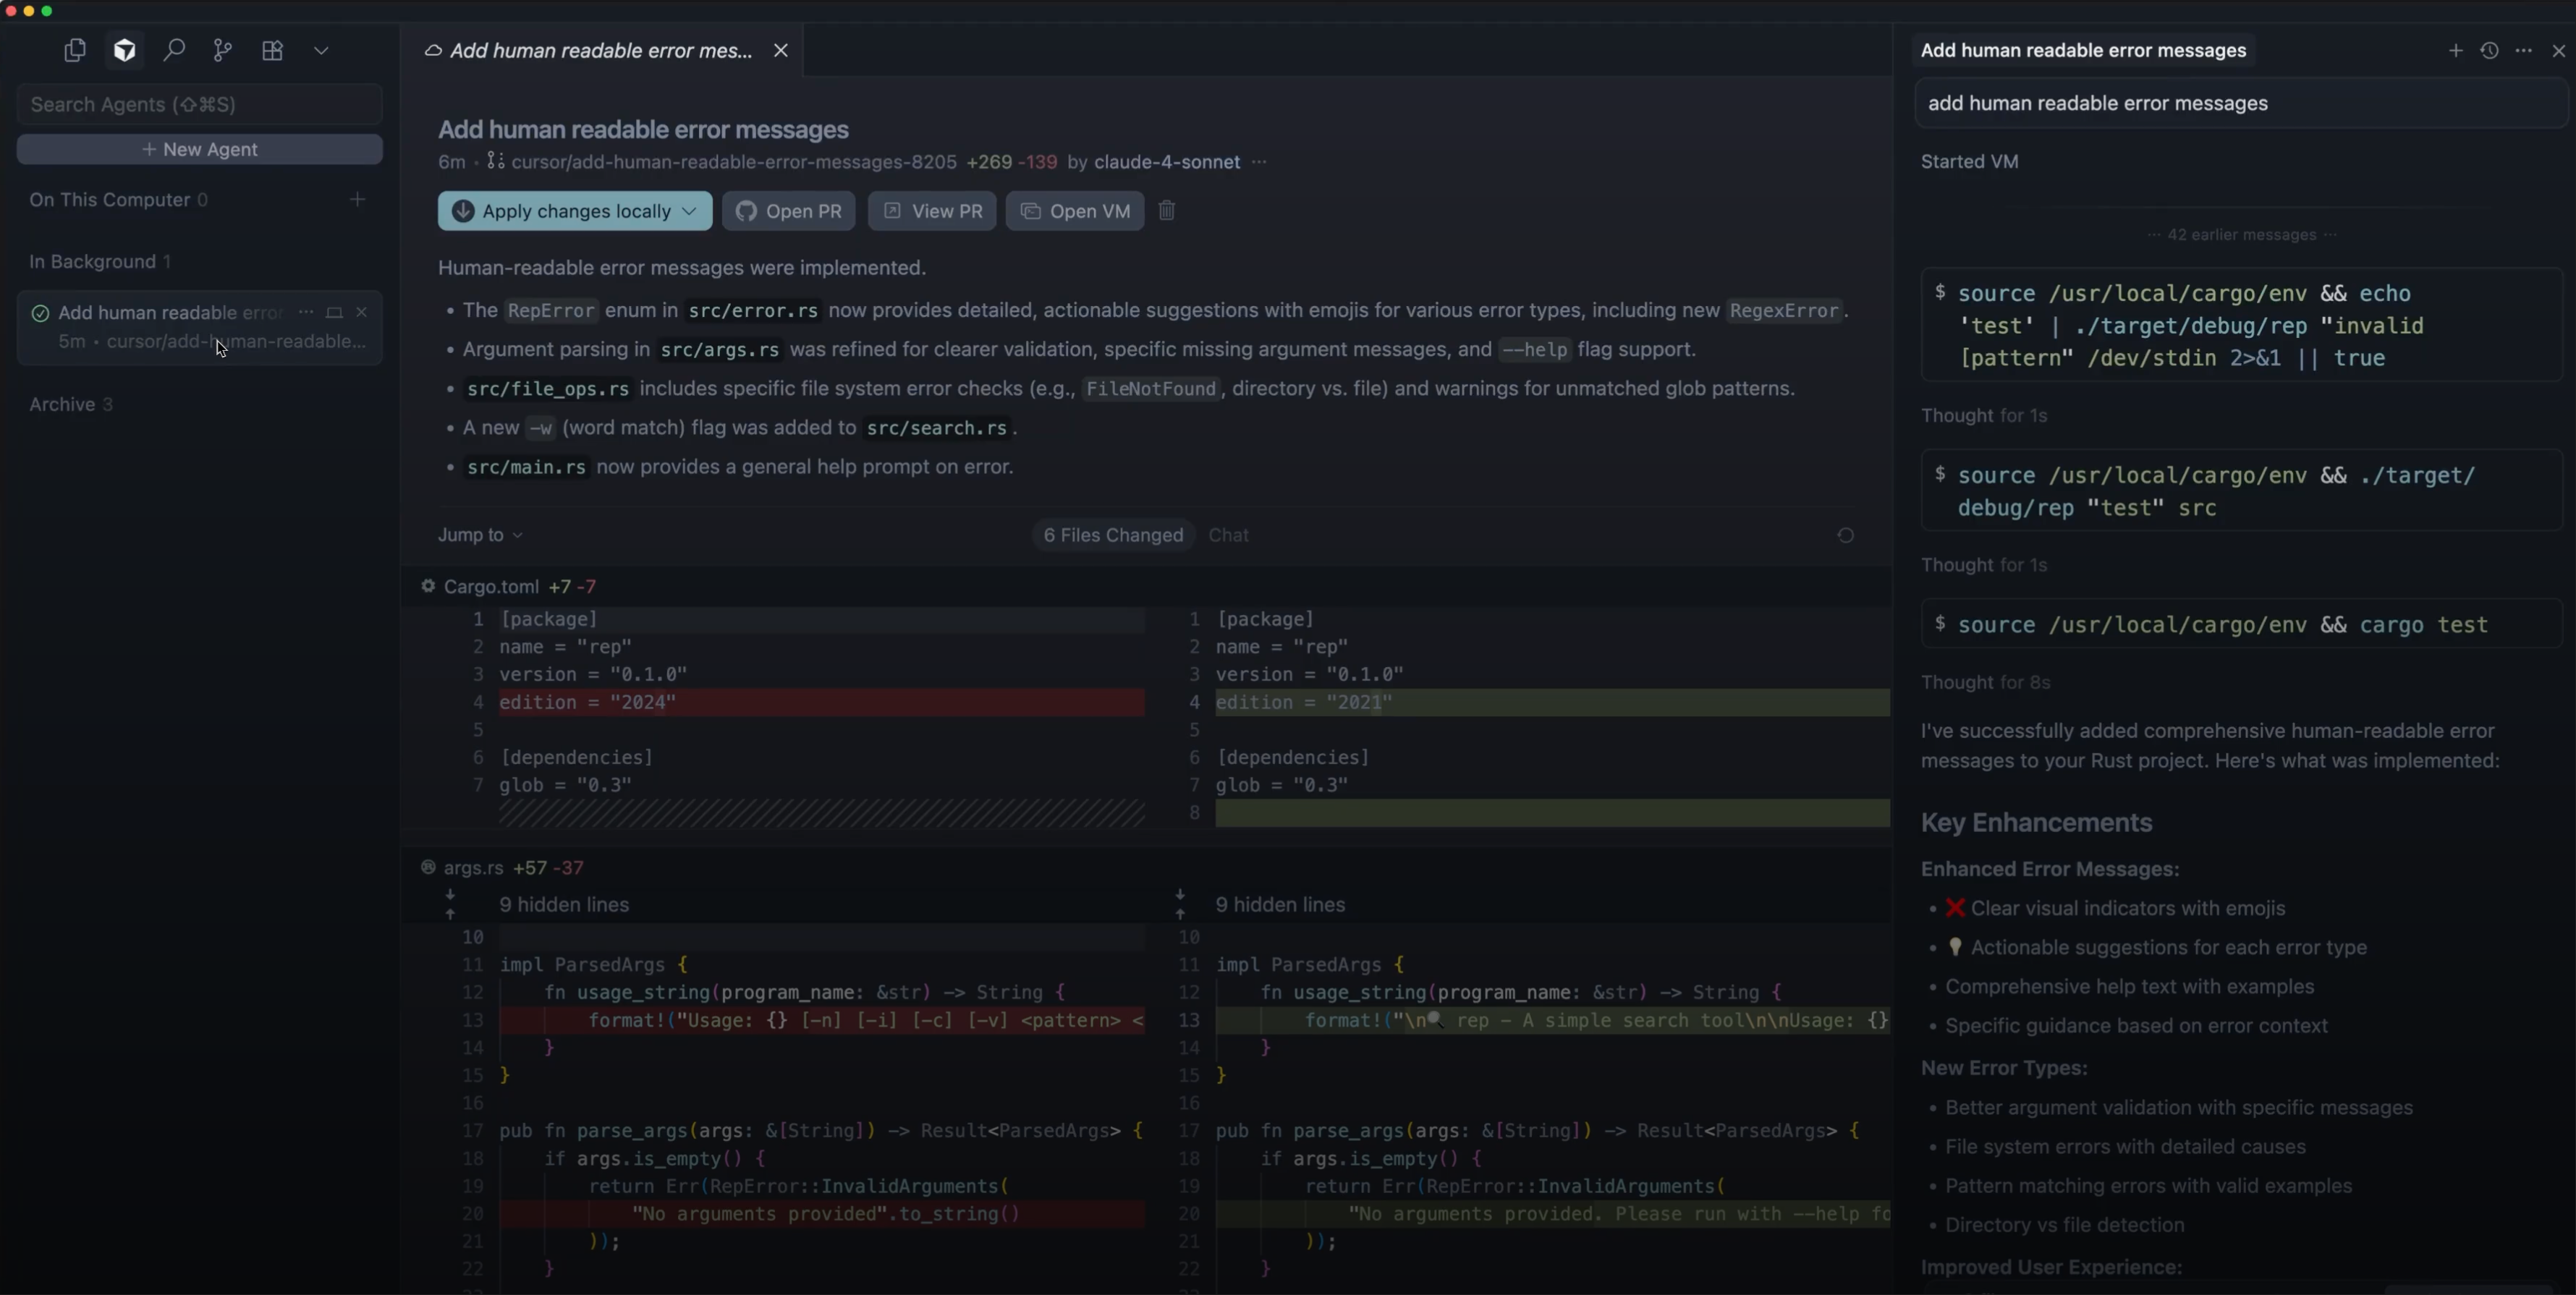Select the Background Agents cube icon

[x=125, y=50]
